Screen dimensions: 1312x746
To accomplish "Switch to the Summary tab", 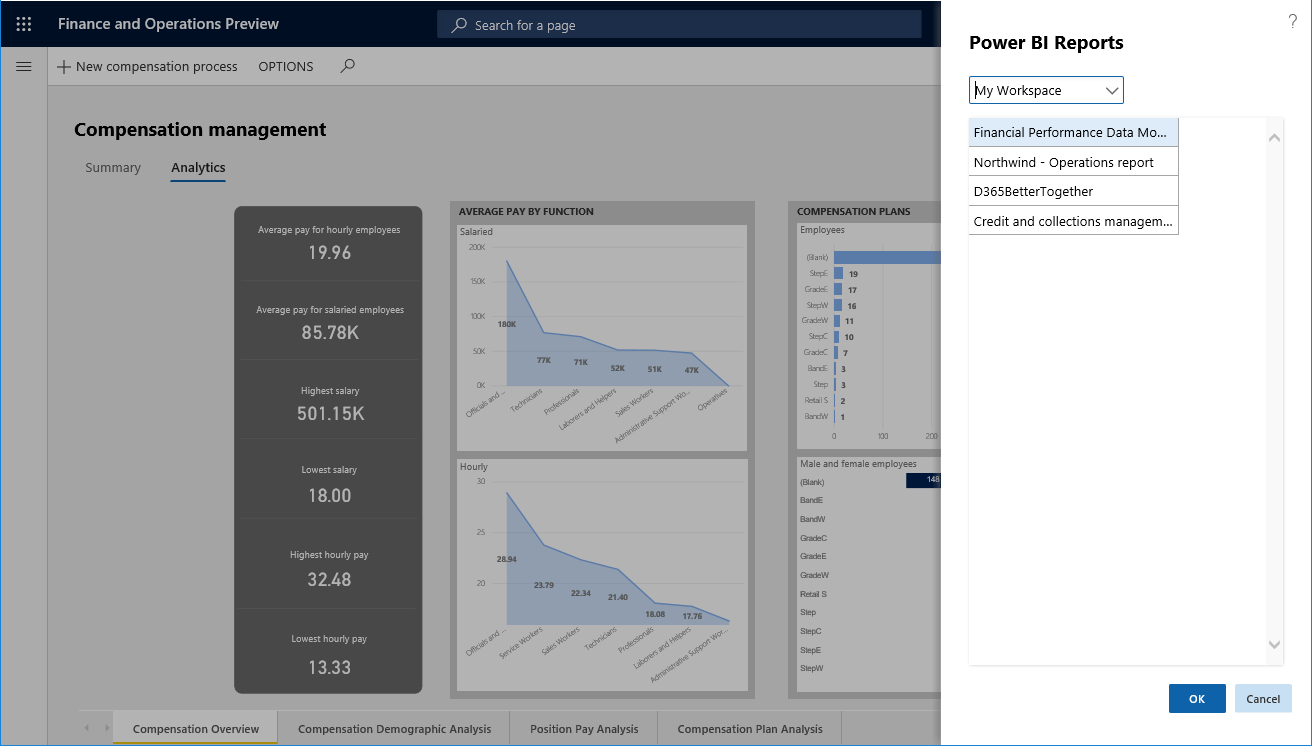I will click(112, 167).
